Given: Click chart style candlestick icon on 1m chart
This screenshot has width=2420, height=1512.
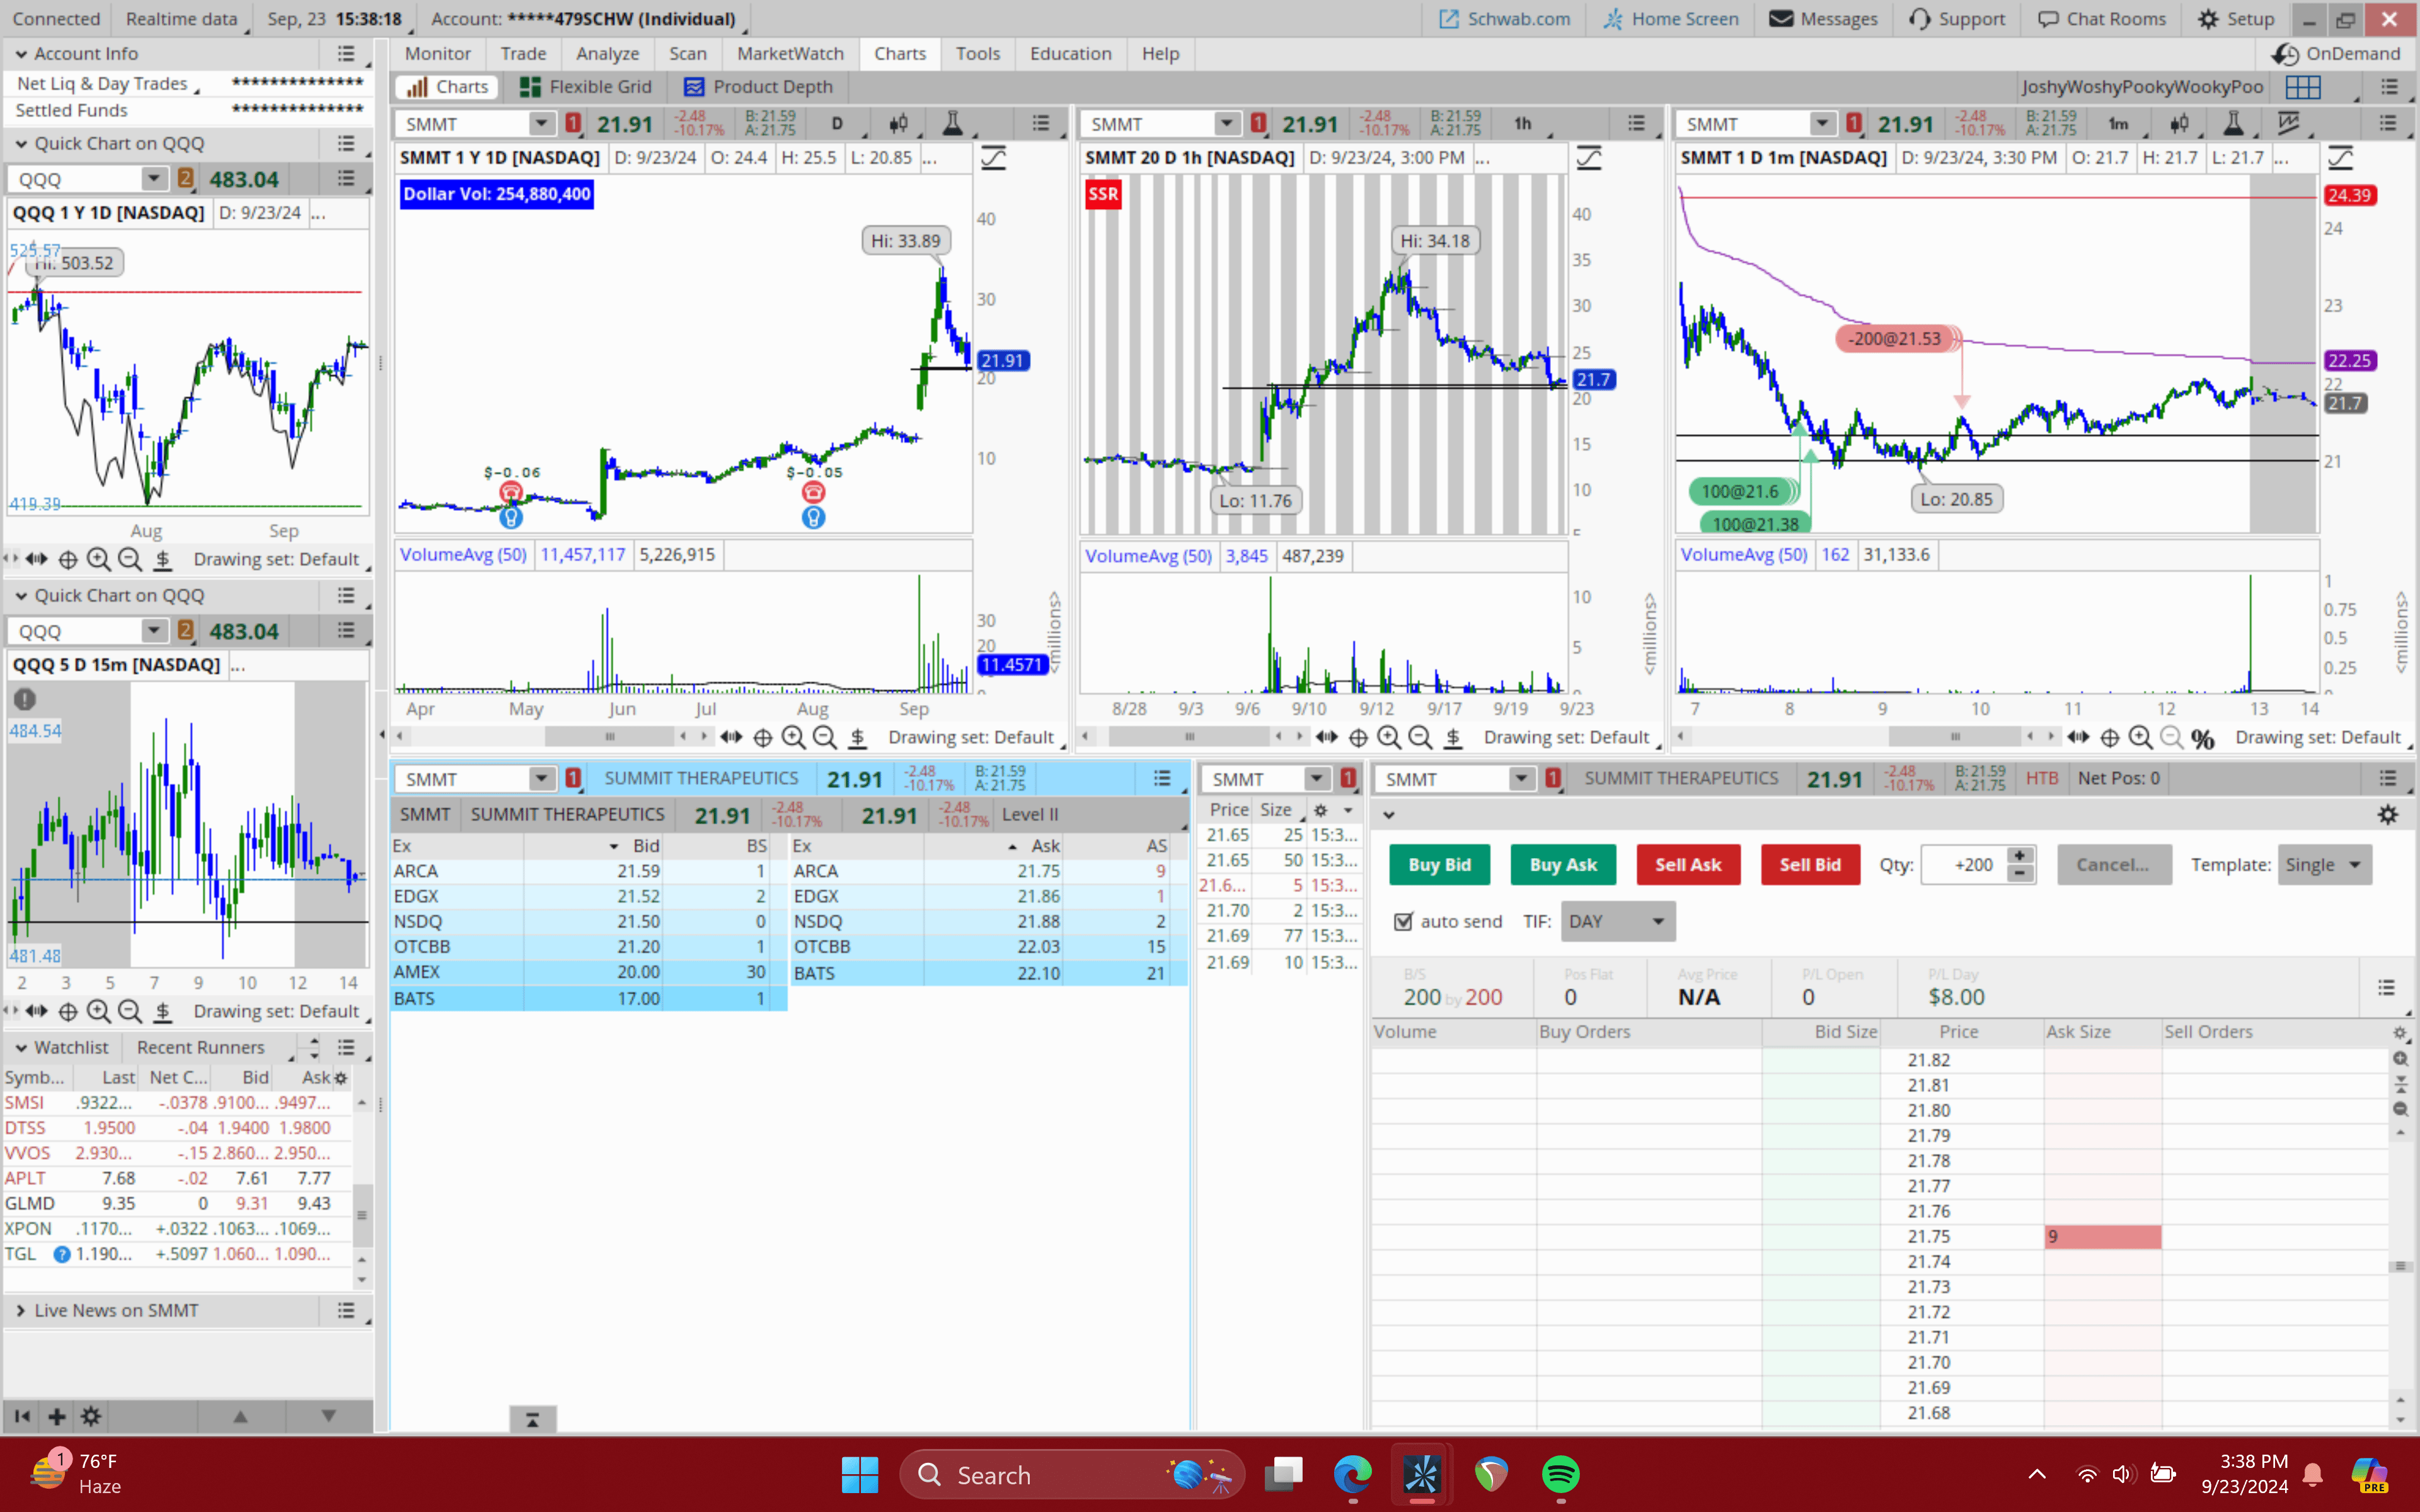Looking at the screenshot, I should pyautogui.click(x=2179, y=124).
